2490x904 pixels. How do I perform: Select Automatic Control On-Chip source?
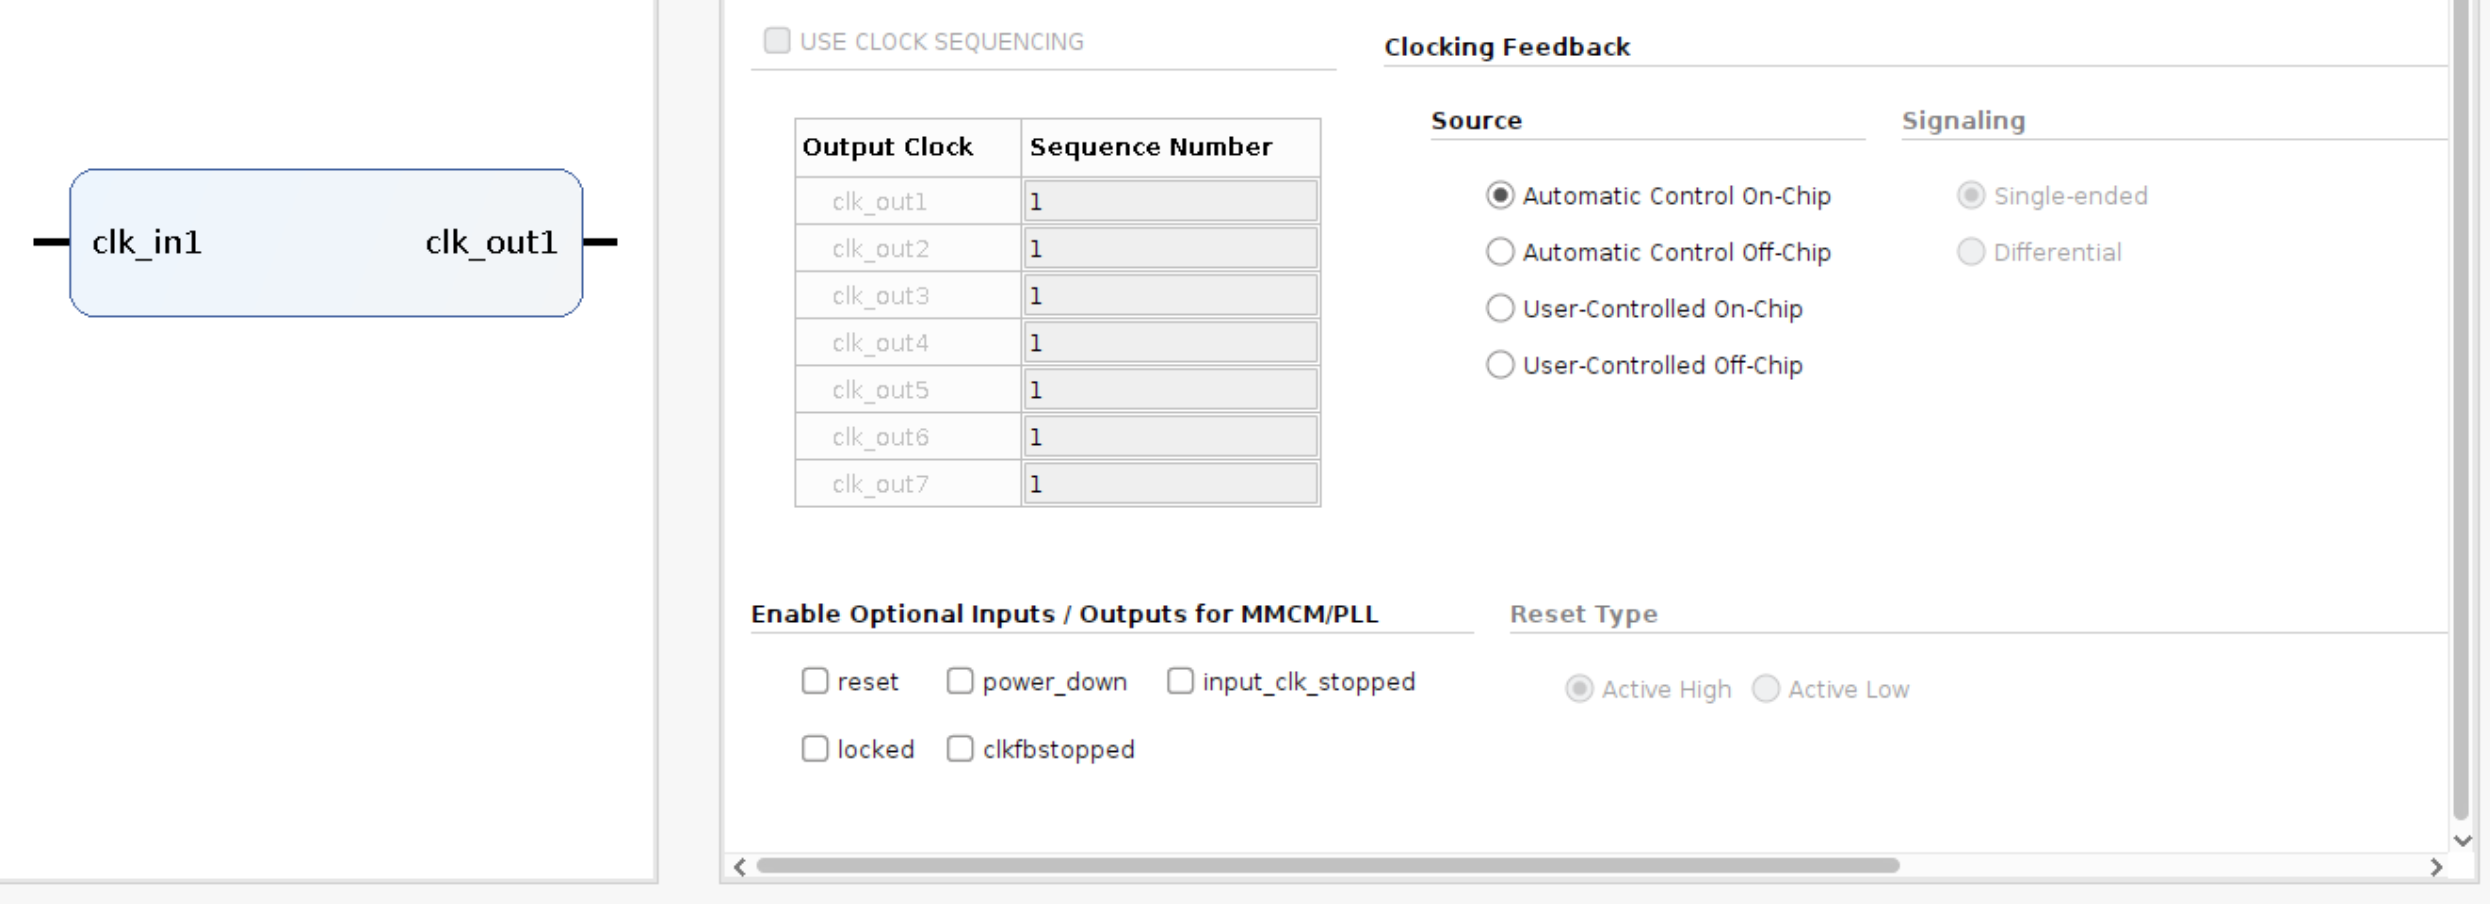[x=1499, y=195]
